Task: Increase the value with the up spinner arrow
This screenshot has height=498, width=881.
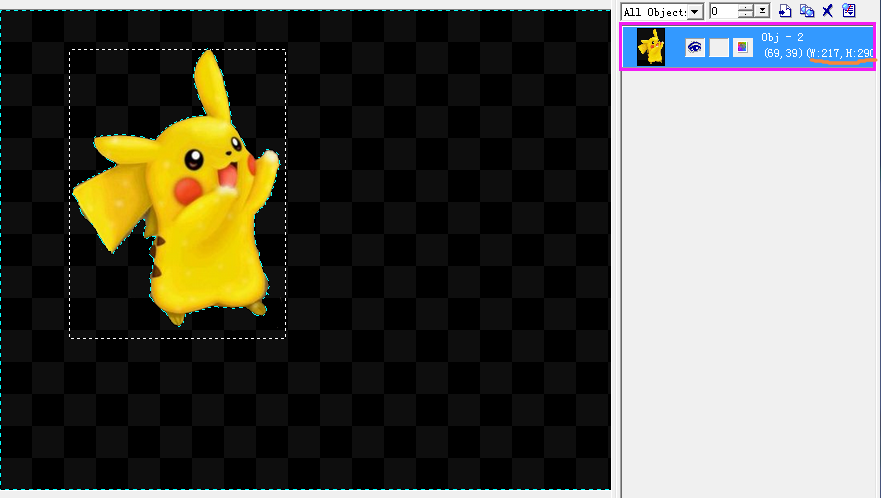Action: [x=746, y=7]
